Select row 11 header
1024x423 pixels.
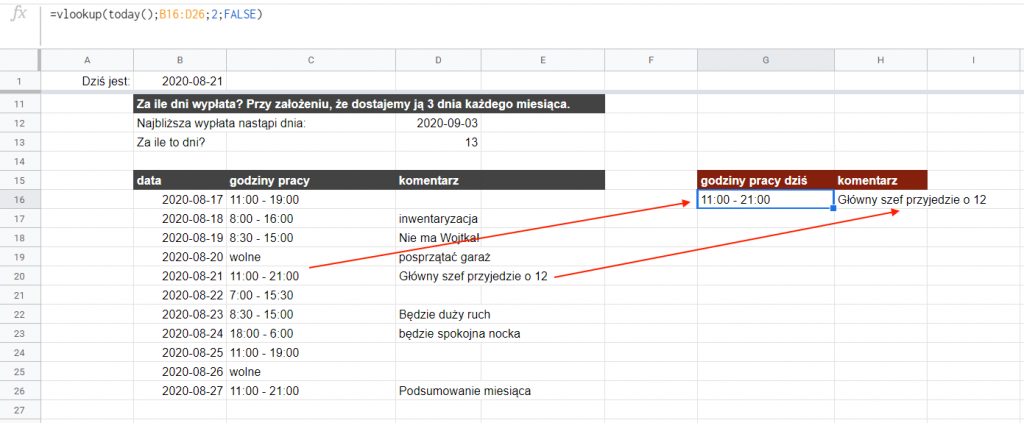pyautogui.click(x=20, y=104)
